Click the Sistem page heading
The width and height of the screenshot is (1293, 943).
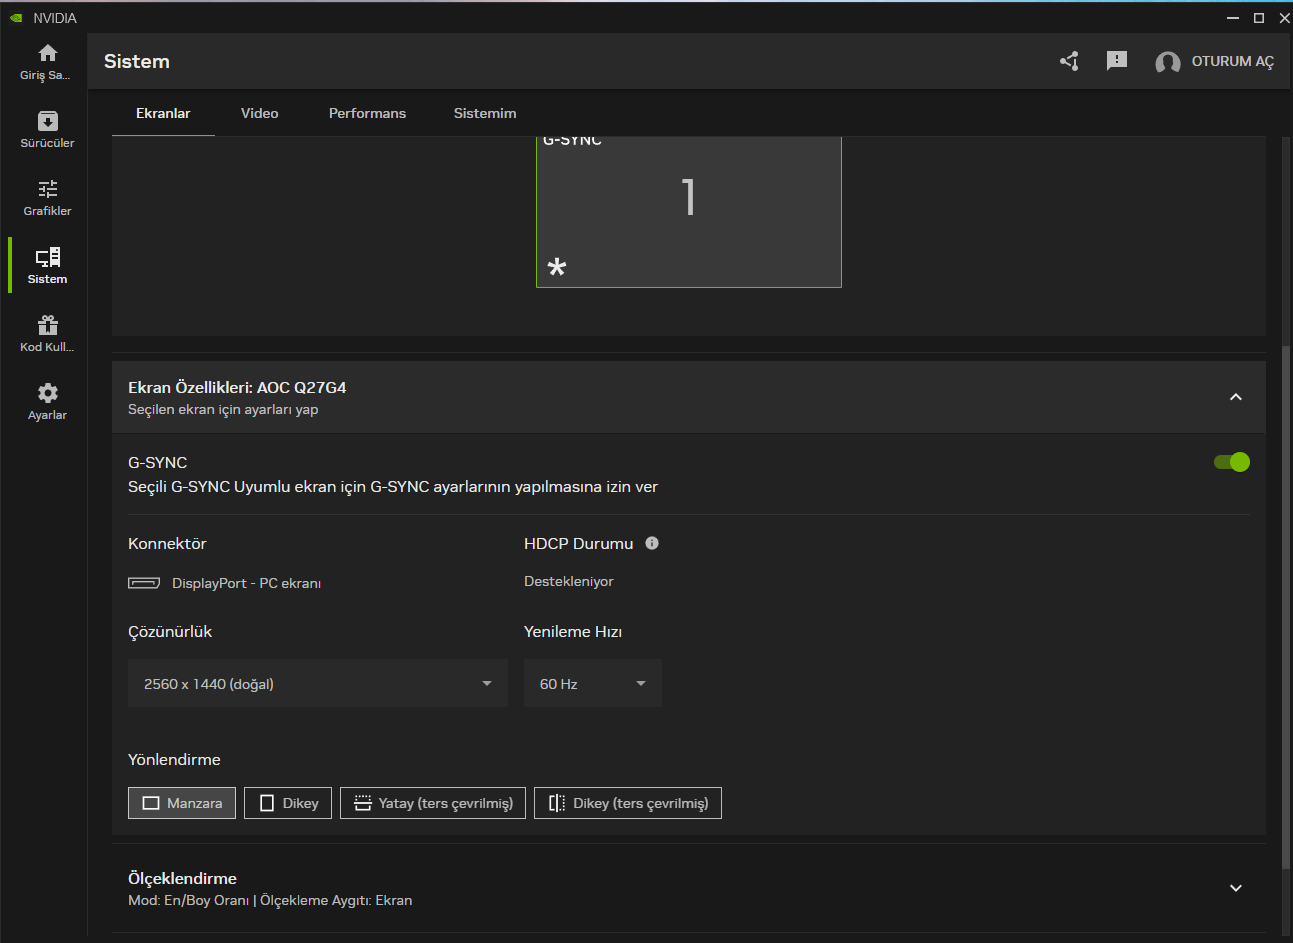[137, 61]
